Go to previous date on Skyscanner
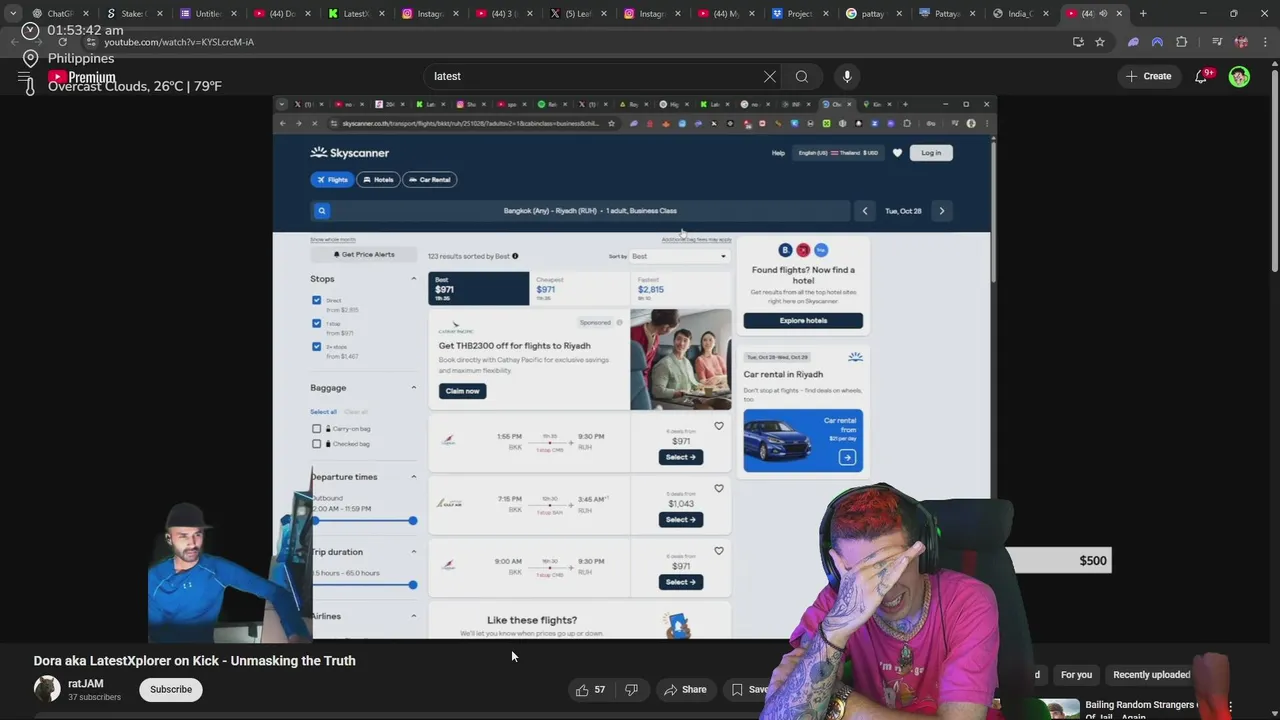This screenshot has width=1280, height=720. point(865,211)
